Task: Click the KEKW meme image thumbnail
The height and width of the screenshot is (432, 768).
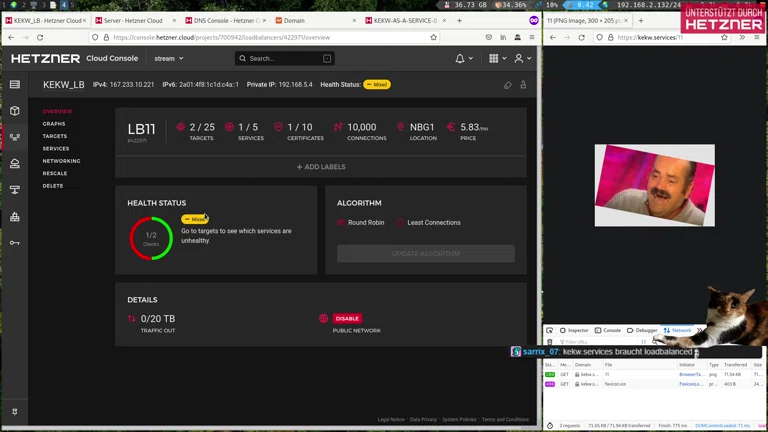Action: click(x=654, y=185)
